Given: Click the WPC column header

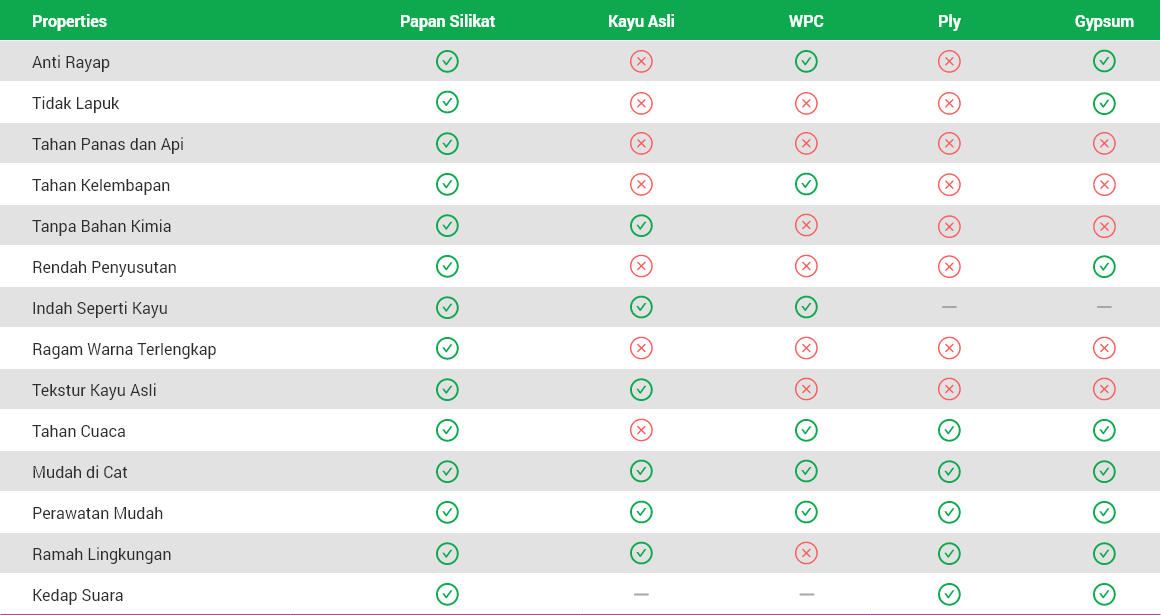Looking at the screenshot, I should [806, 21].
